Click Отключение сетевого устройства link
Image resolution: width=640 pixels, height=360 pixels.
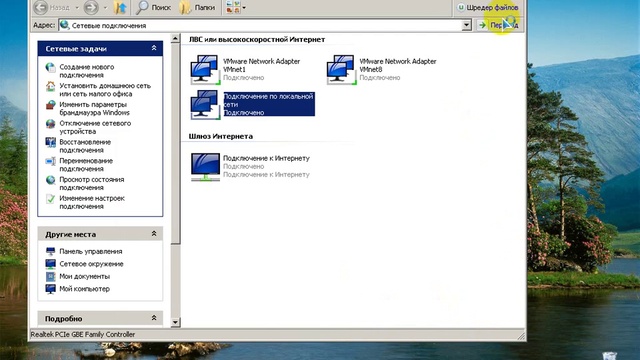tap(95, 127)
